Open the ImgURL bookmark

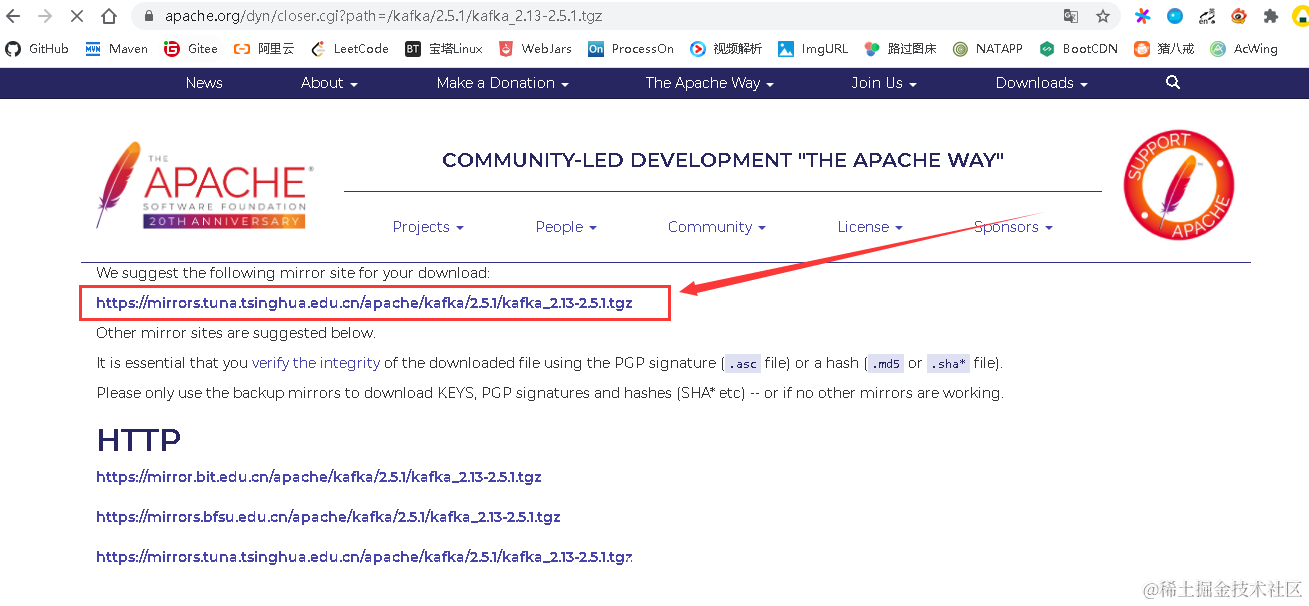(x=812, y=48)
